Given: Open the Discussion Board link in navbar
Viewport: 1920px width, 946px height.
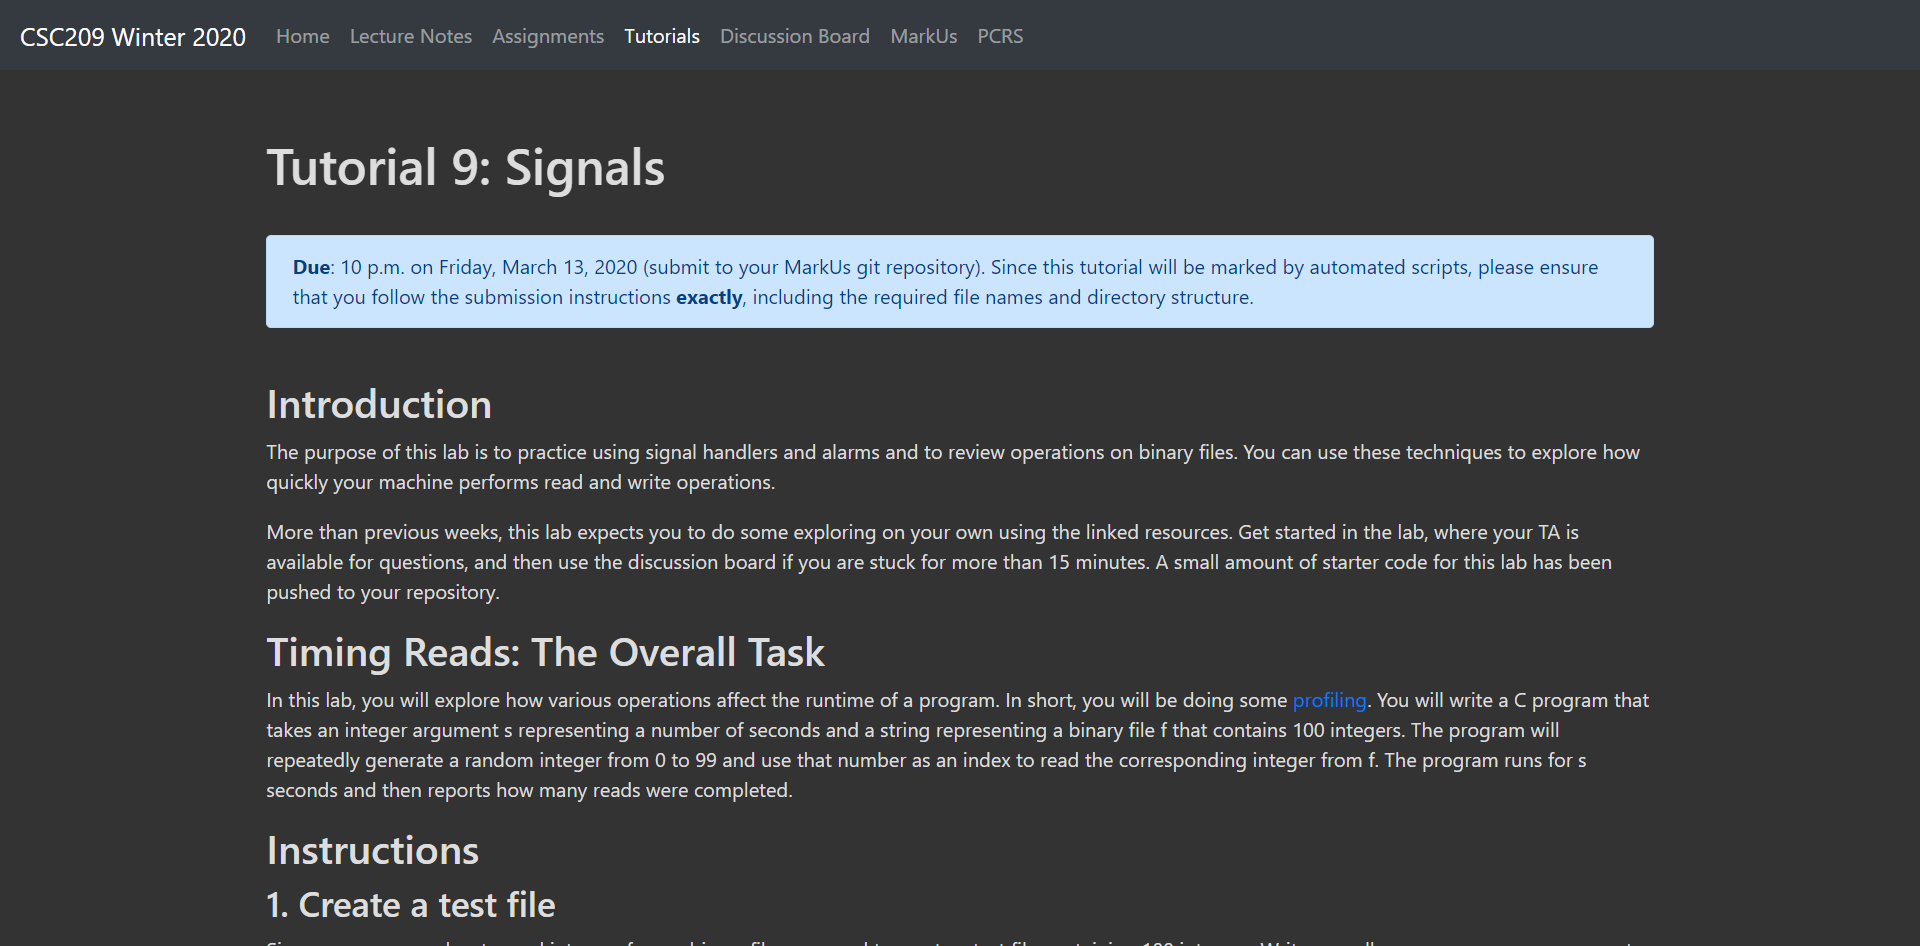Looking at the screenshot, I should [794, 36].
